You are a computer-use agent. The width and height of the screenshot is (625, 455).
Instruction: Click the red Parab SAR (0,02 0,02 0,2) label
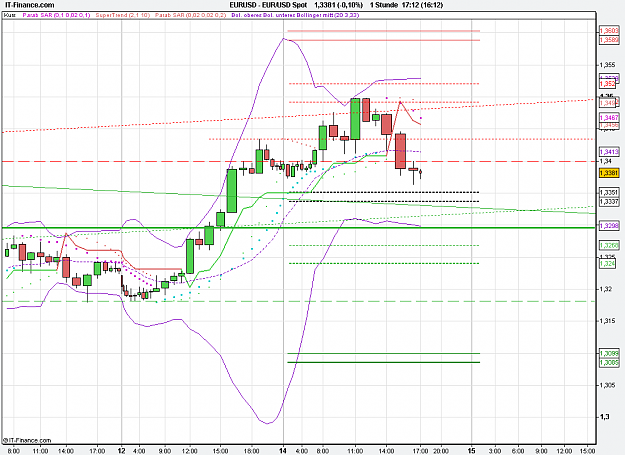pyautogui.click(x=191, y=15)
